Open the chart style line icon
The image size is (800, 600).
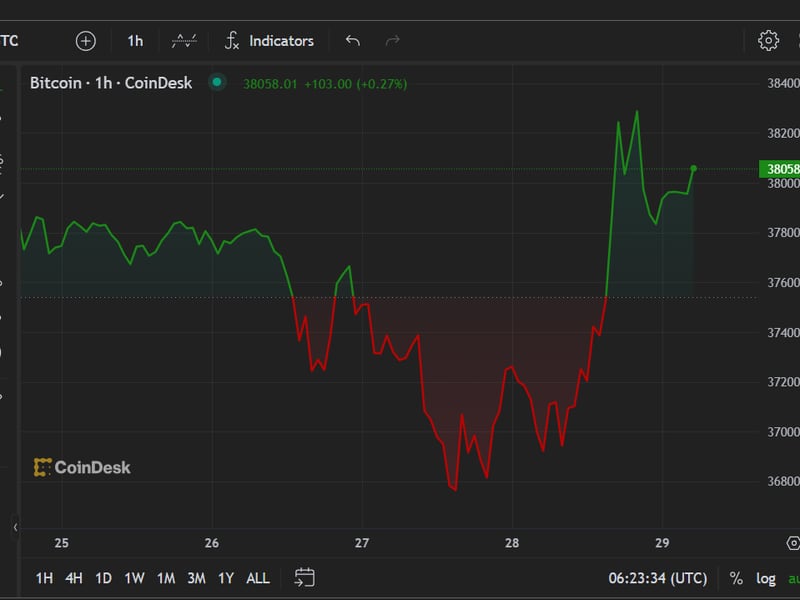pyautogui.click(x=184, y=41)
